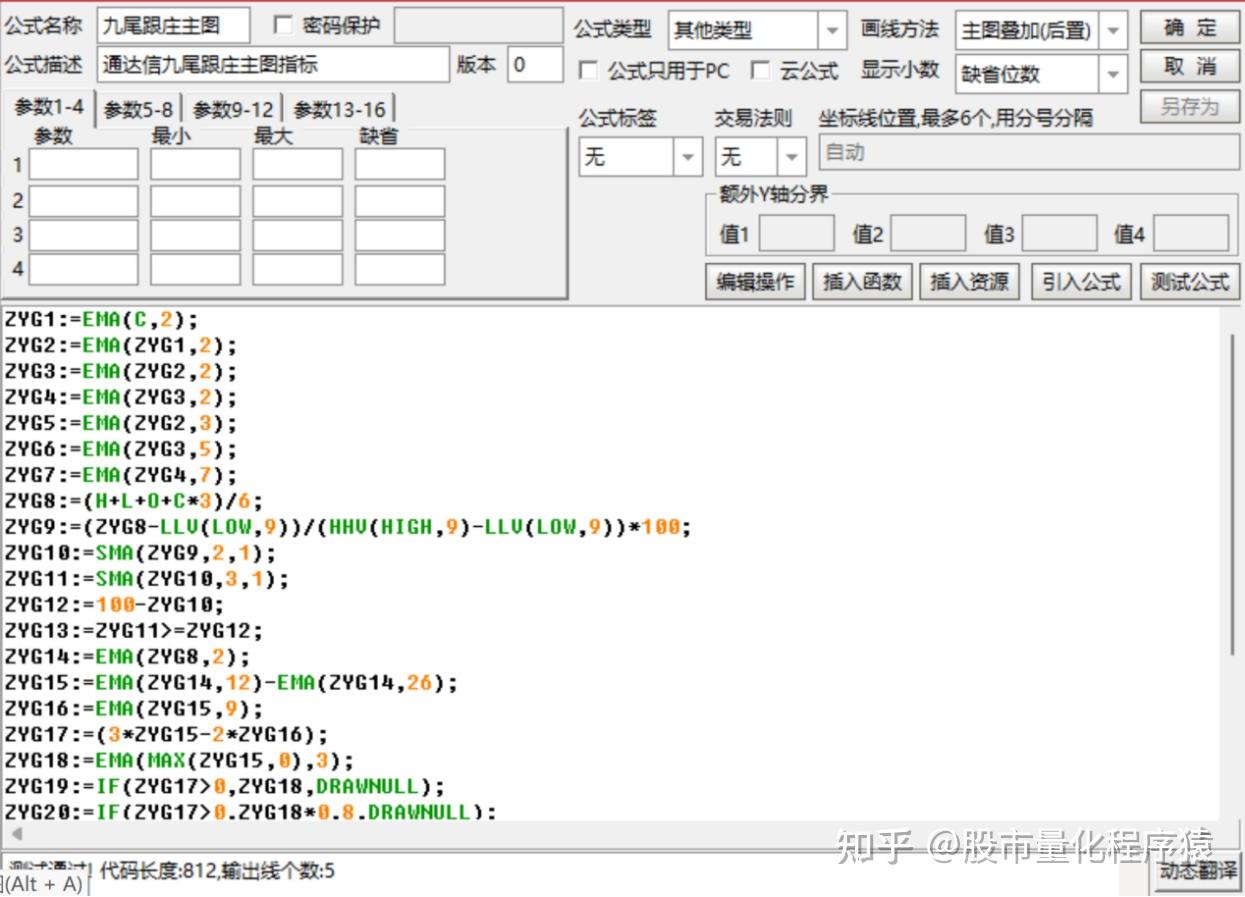Focus the 公式名称 input field
The image size is (1245, 897).
point(174,26)
